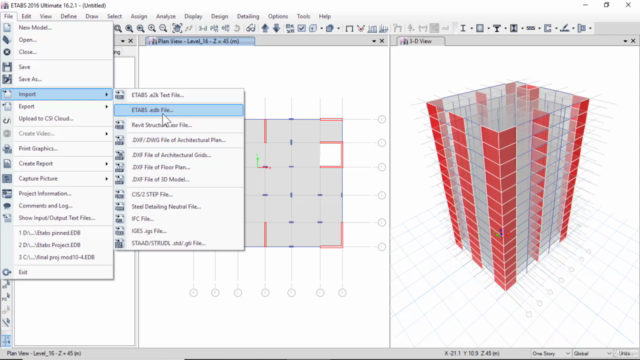Image resolution: width=640 pixels, height=360 pixels.
Task: Choose .DXF File of Floor Plan import
Action: point(178,167)
